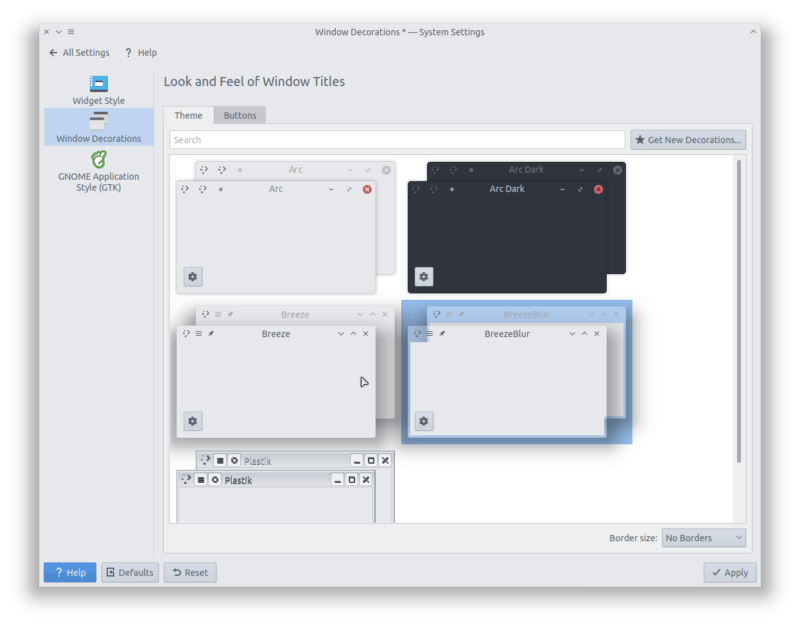Click Get New Decorations button
The width and height of the screenshot is (800, 626).
coord(688,140)
